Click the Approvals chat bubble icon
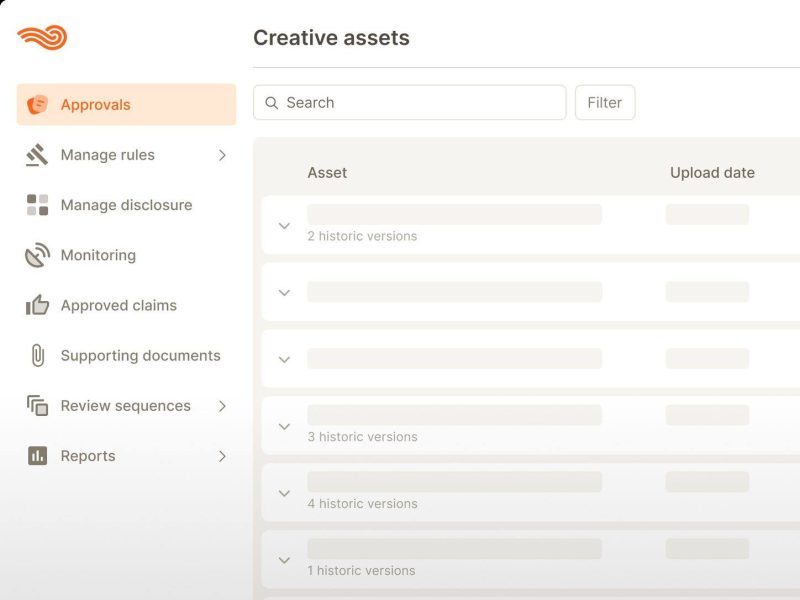The image size is (800, 600). pos(37,105)
